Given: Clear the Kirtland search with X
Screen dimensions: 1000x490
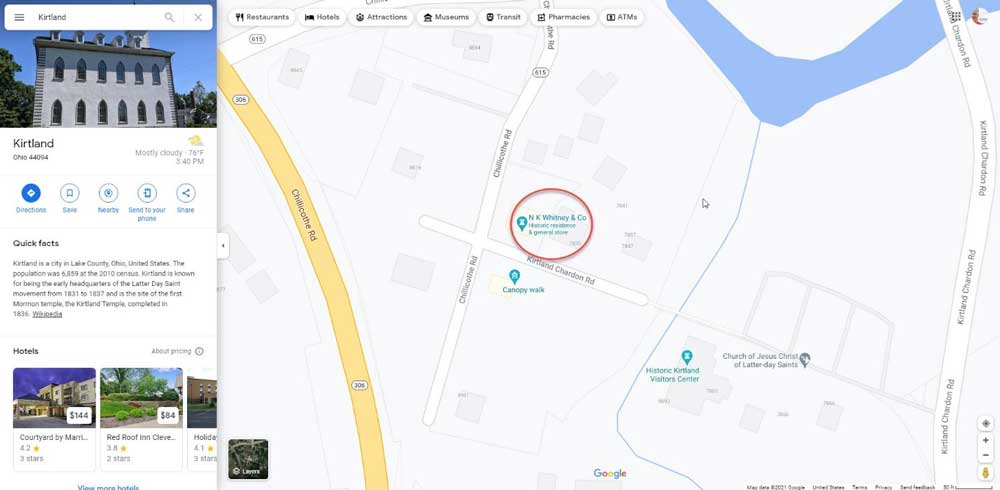Looking at the screenshot, I should [198, 17].
